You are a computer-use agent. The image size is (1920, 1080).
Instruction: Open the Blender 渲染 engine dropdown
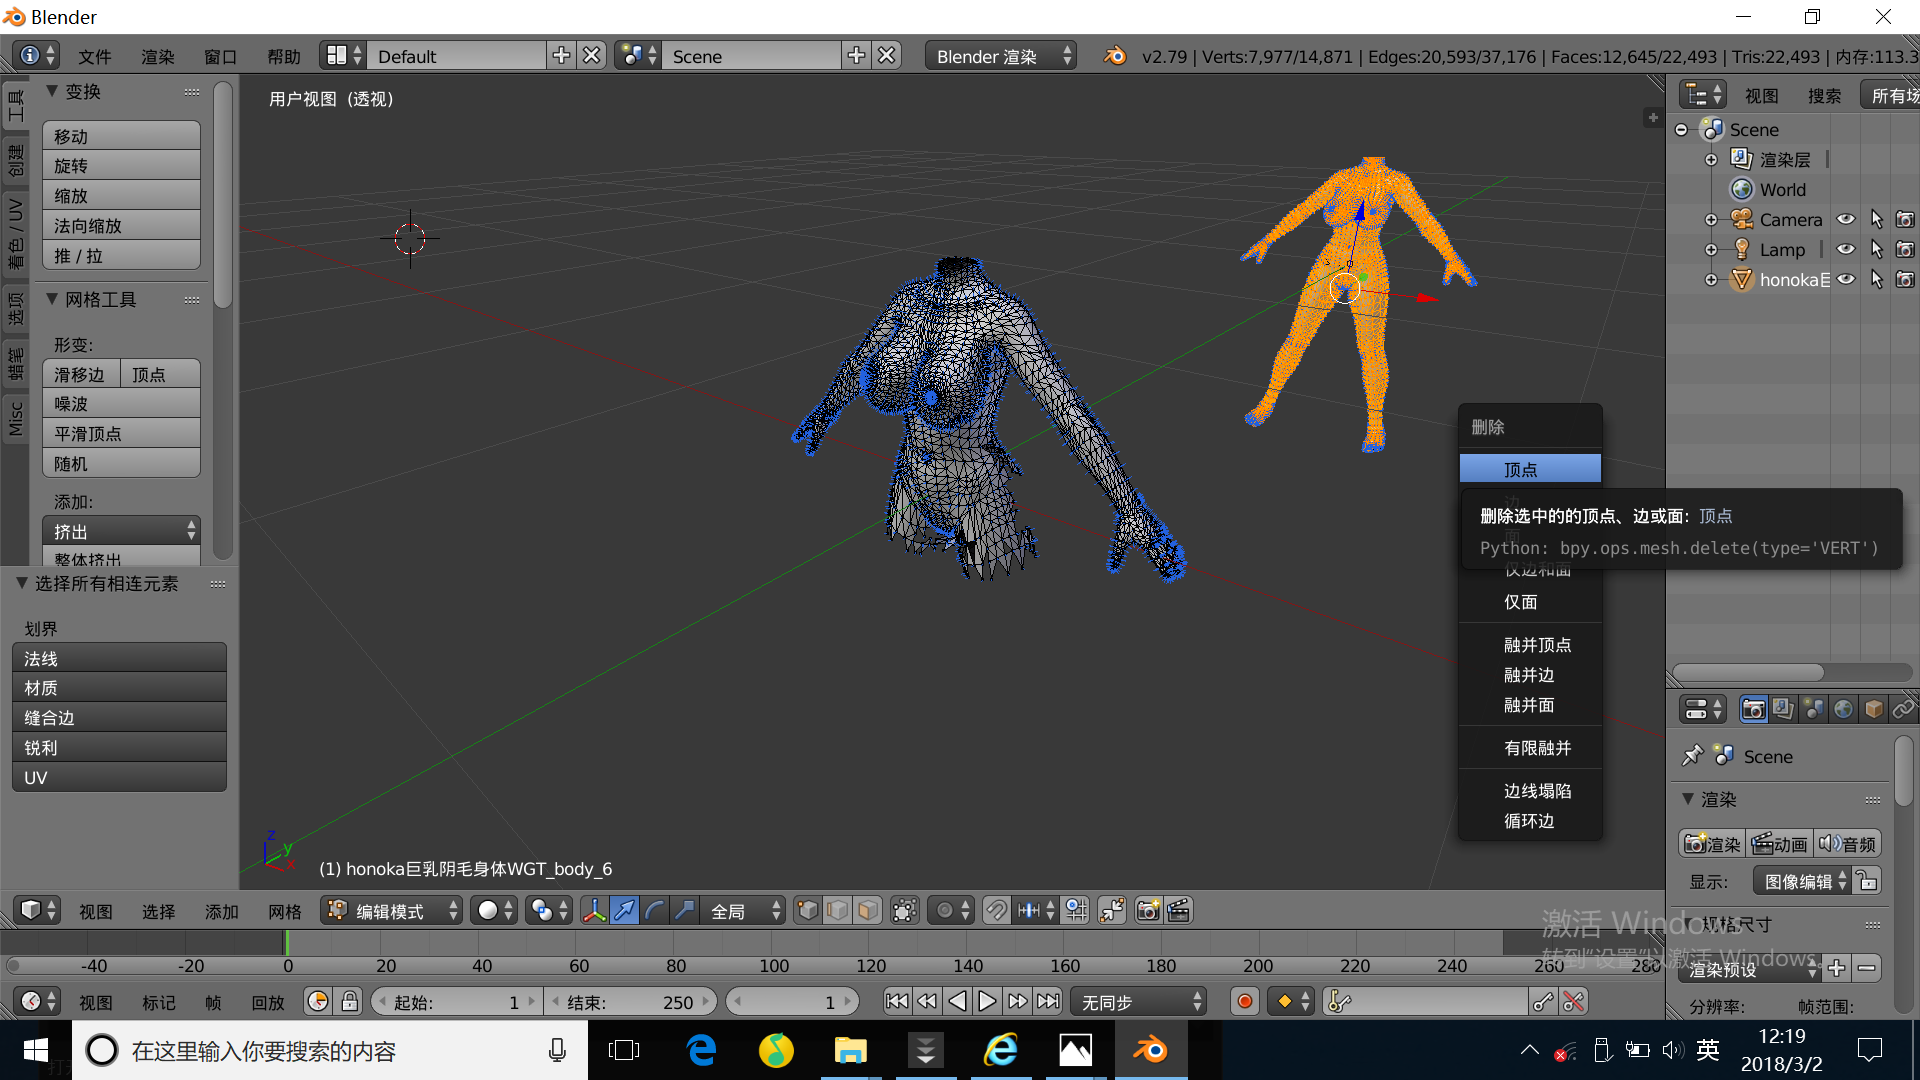1002,57
